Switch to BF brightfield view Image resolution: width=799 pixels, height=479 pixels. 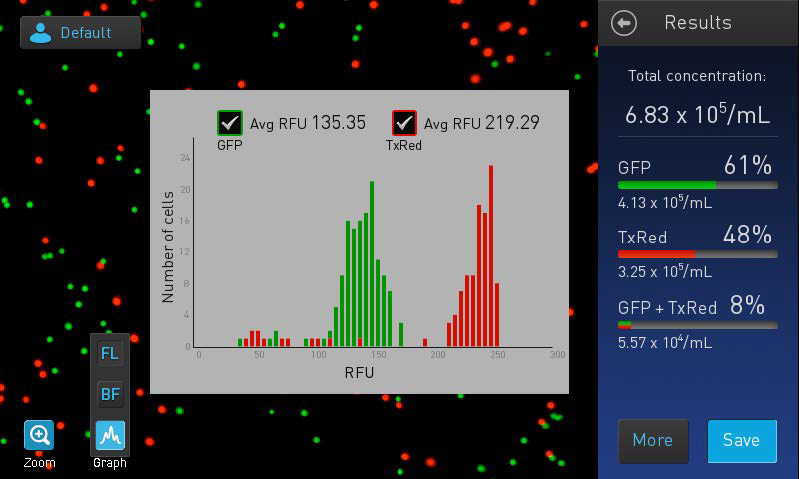[110, 394]
